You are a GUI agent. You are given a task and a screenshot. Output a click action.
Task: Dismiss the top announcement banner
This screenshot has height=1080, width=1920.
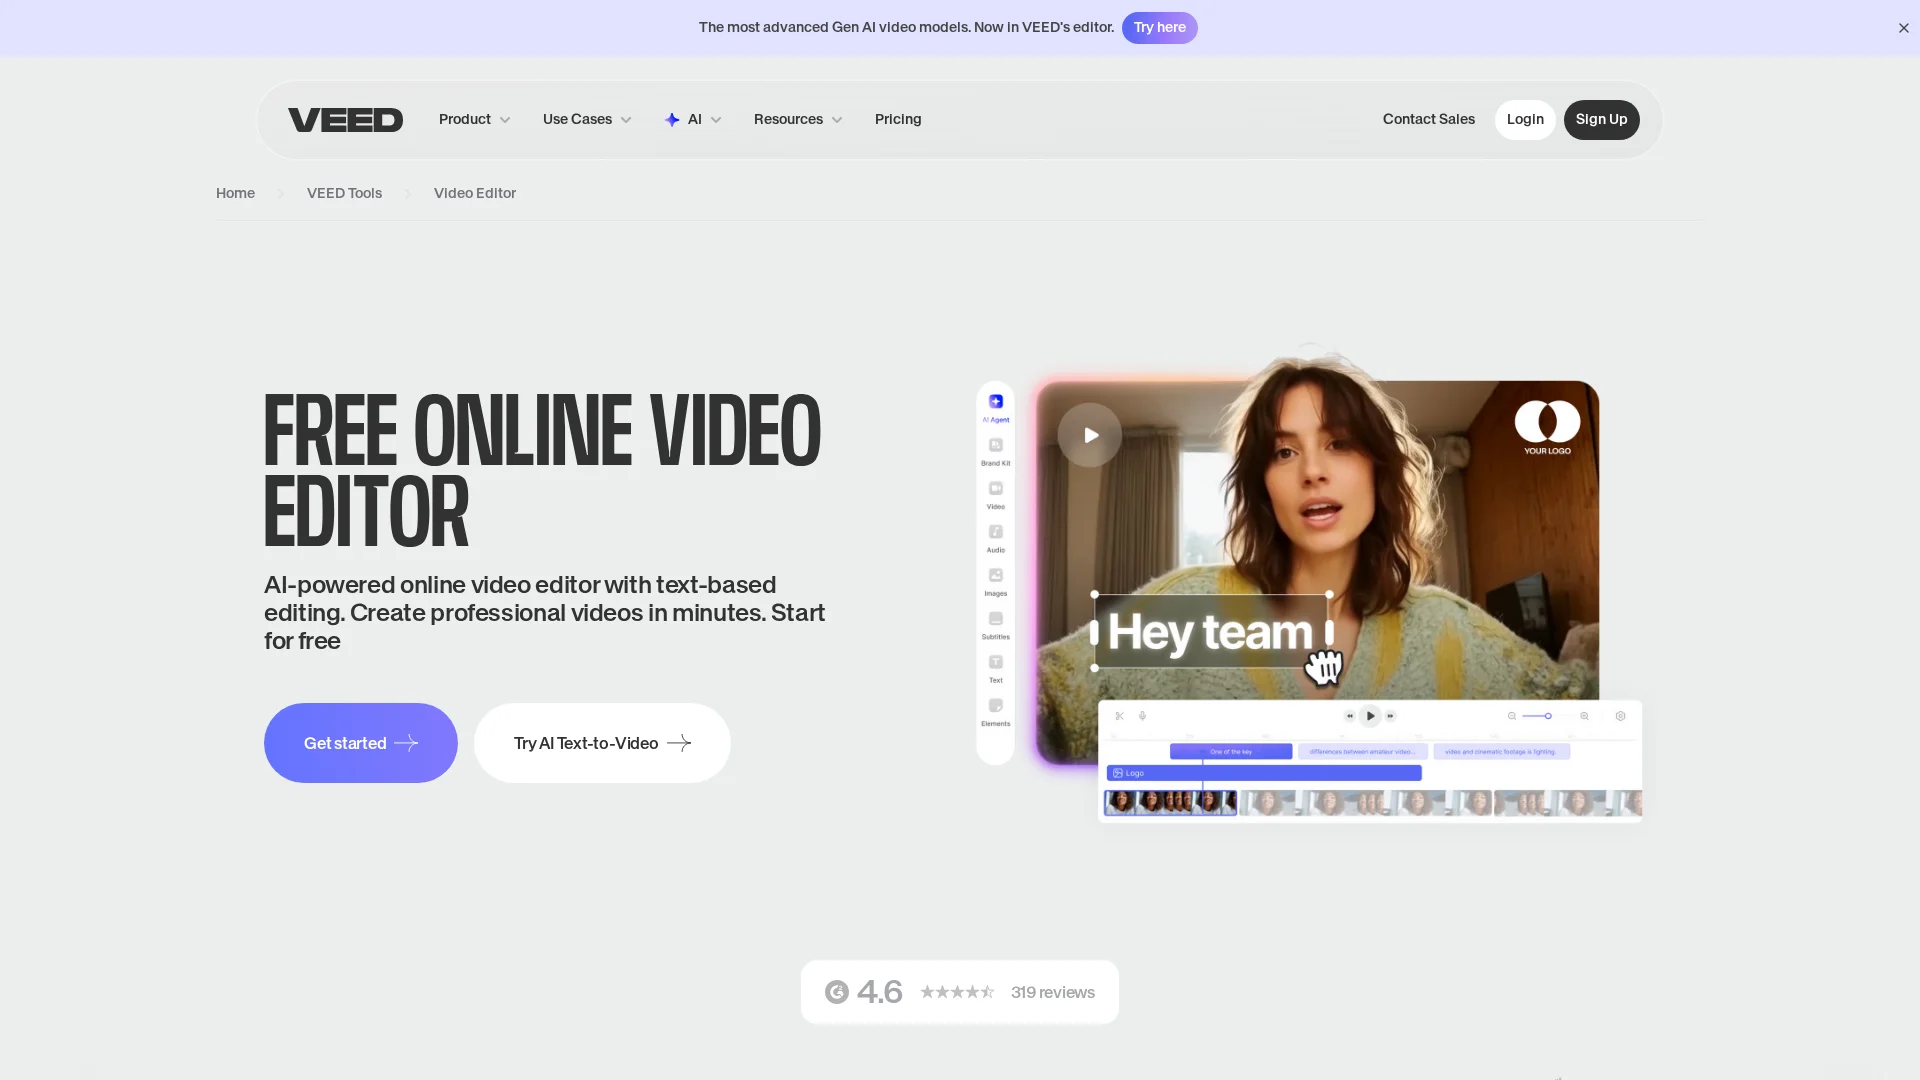click(x=1903, y=28)
